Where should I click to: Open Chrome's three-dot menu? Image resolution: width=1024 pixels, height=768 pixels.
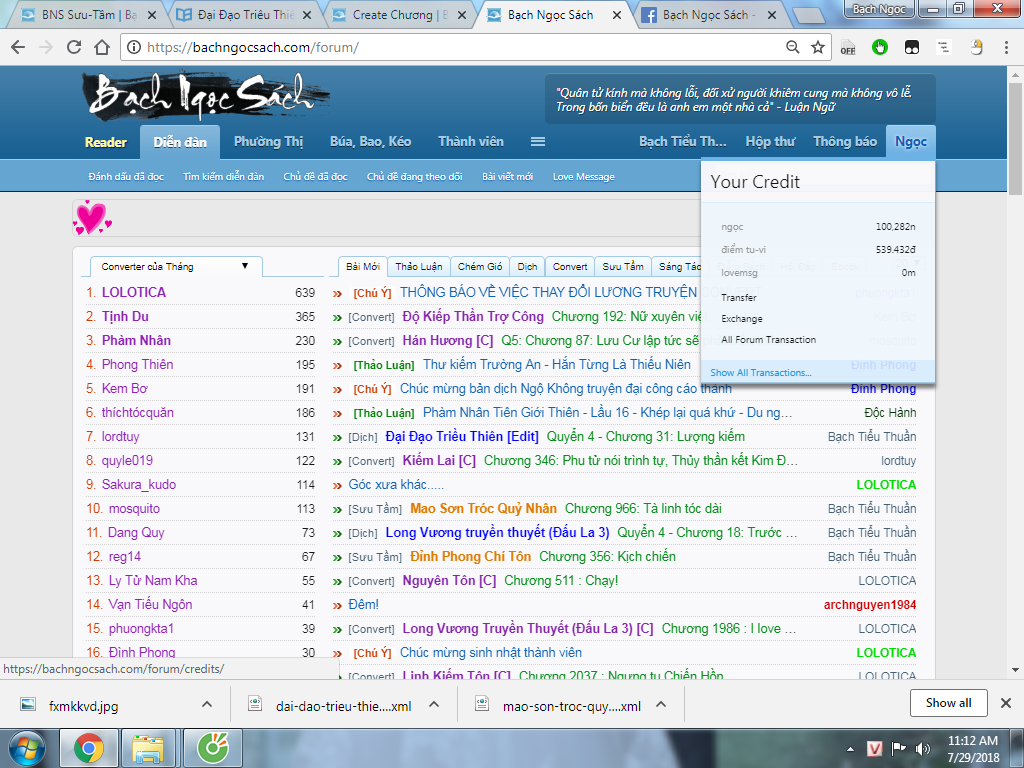(1007, 47)
